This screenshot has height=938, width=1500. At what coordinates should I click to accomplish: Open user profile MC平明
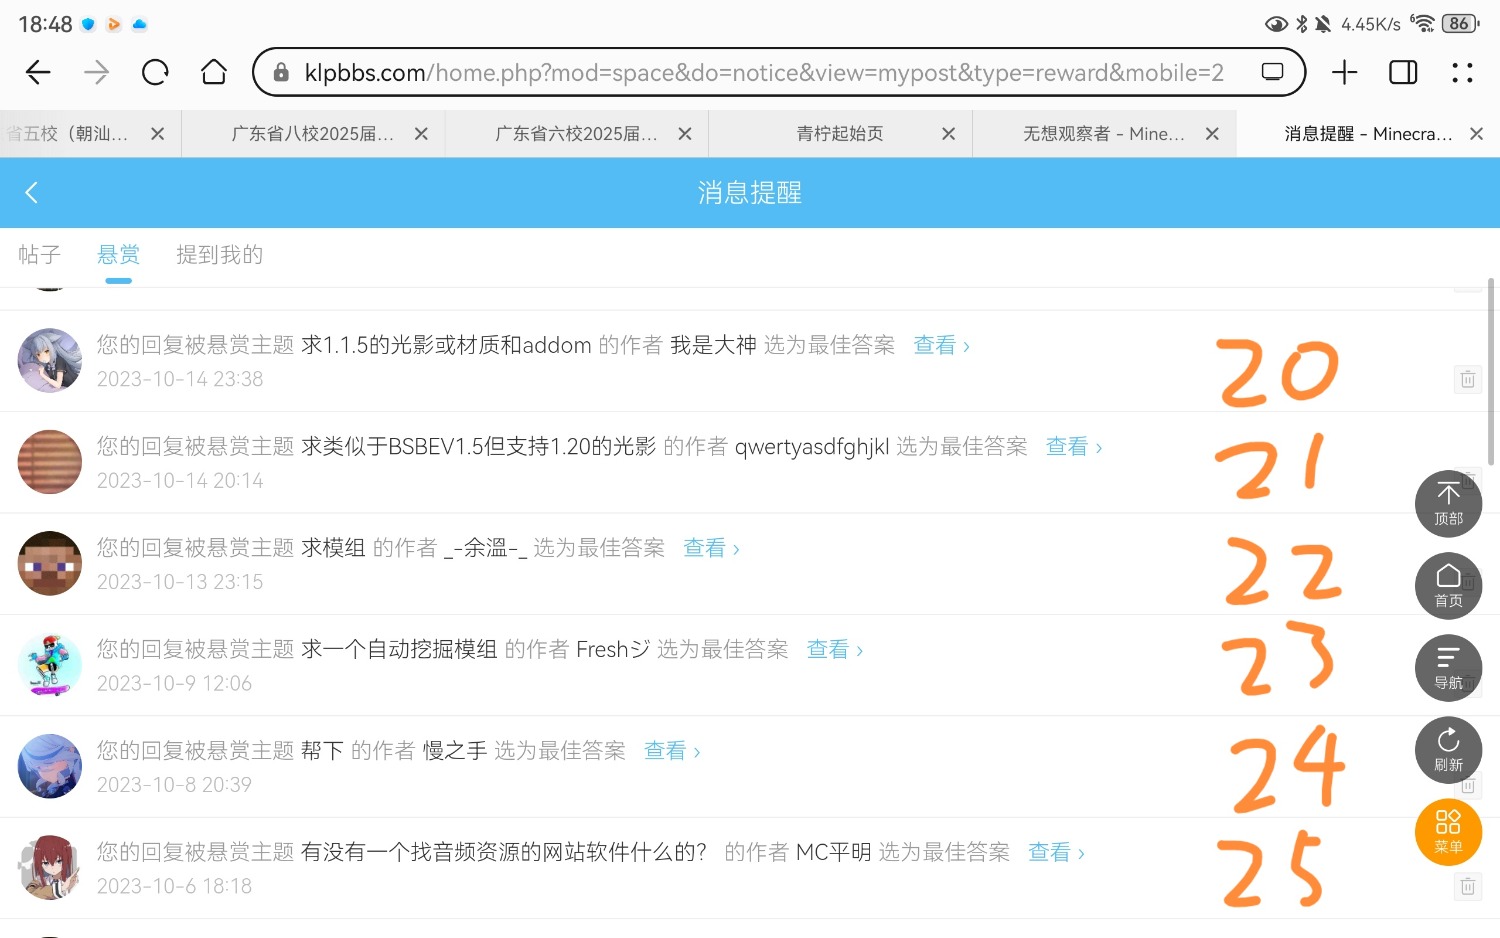coord(834,852)
